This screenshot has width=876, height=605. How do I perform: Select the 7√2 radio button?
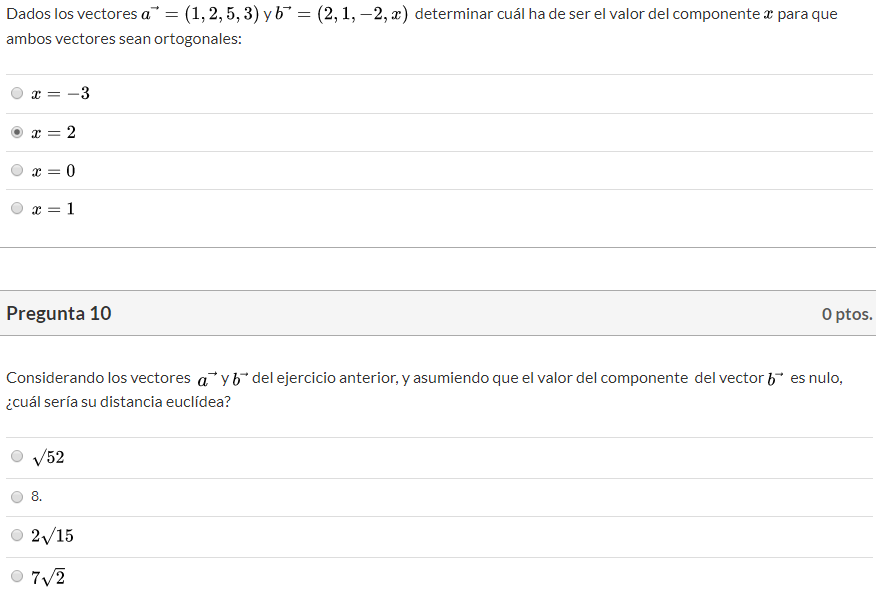(17, 575)
